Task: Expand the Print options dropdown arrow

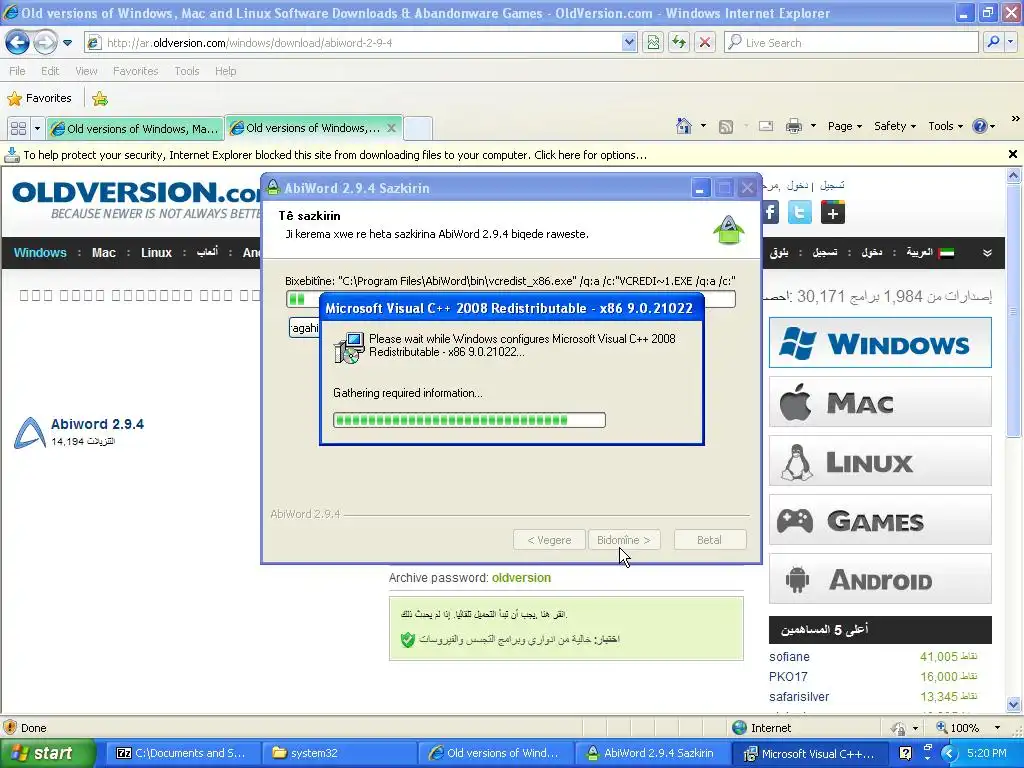Action: tap(813, 126)
